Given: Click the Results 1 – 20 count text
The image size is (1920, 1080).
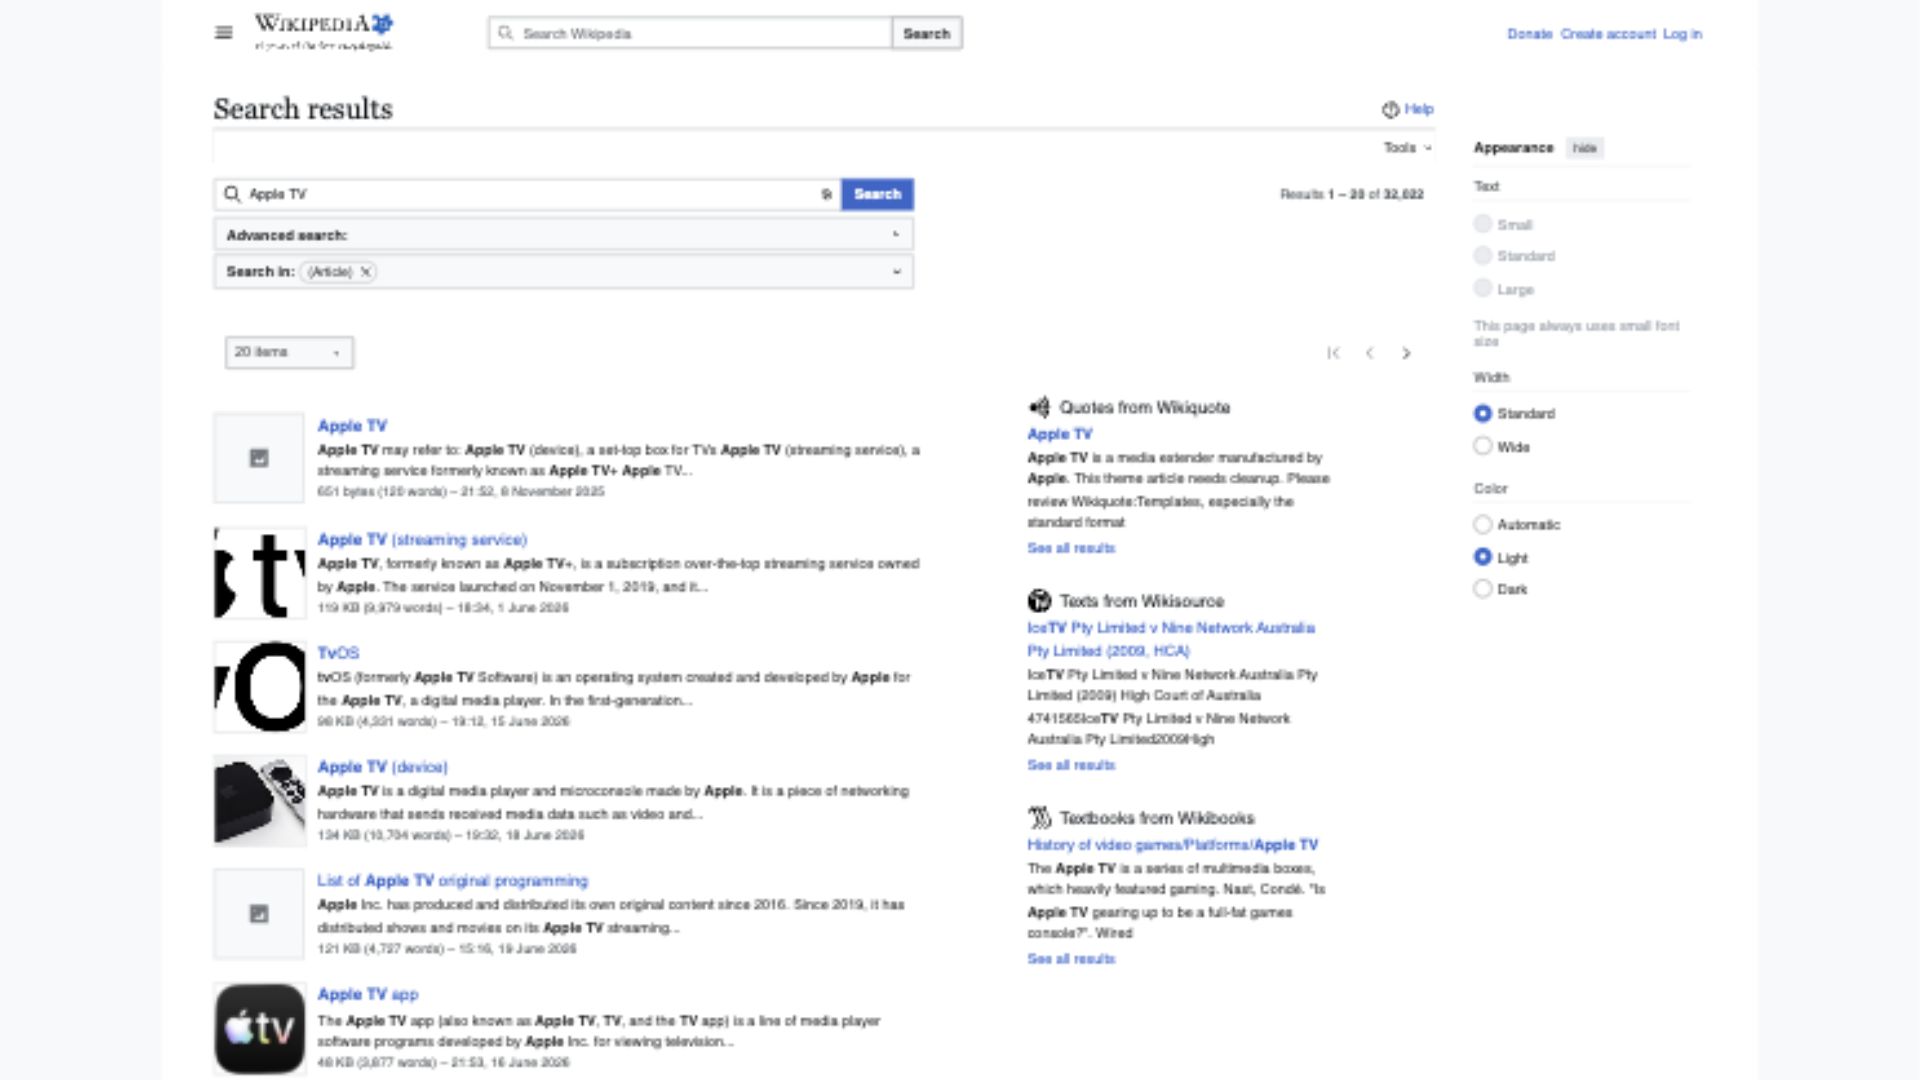Looking at the screenshot, I should [1351, 194].
